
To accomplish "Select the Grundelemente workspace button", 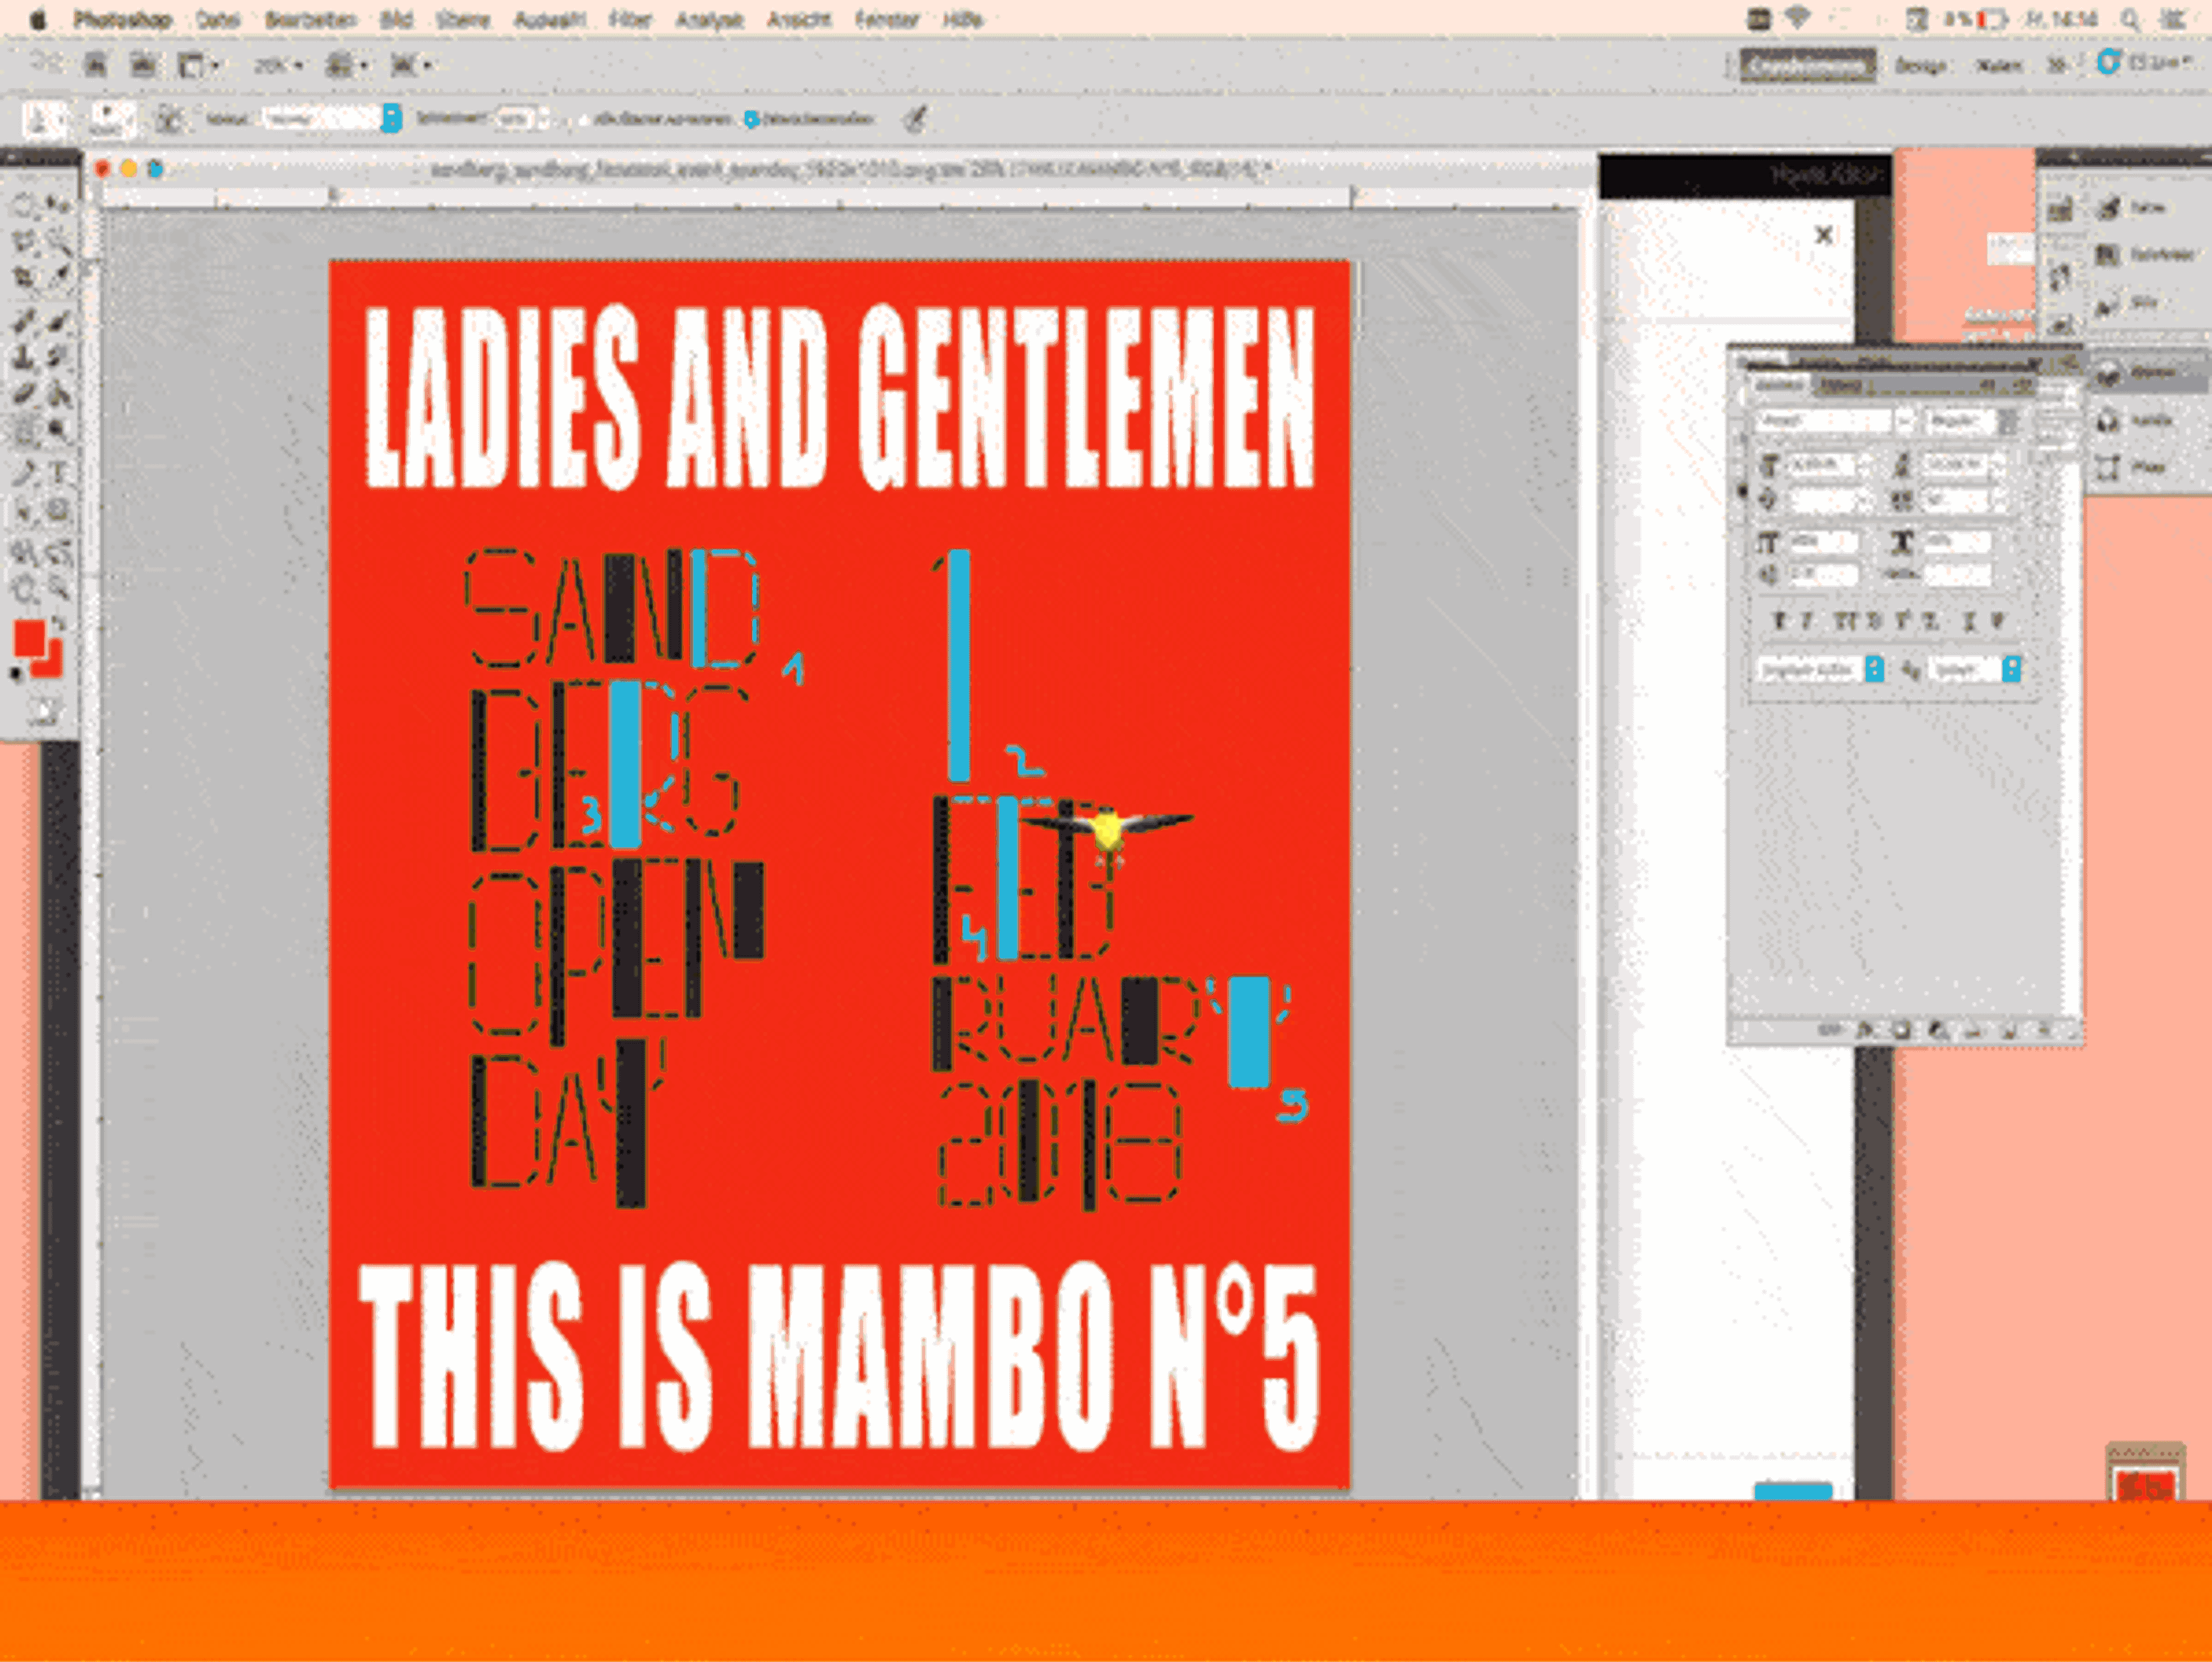I will [x=1807, y=66].
